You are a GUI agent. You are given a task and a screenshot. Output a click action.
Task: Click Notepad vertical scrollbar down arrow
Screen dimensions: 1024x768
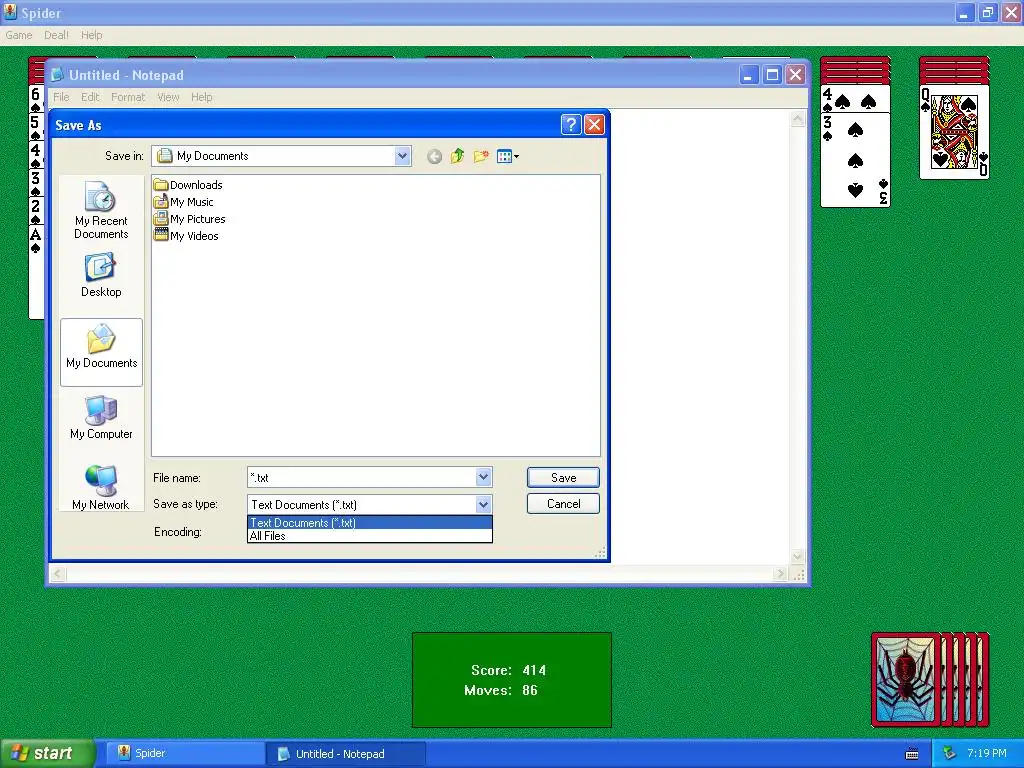click(x=797, y=556)
